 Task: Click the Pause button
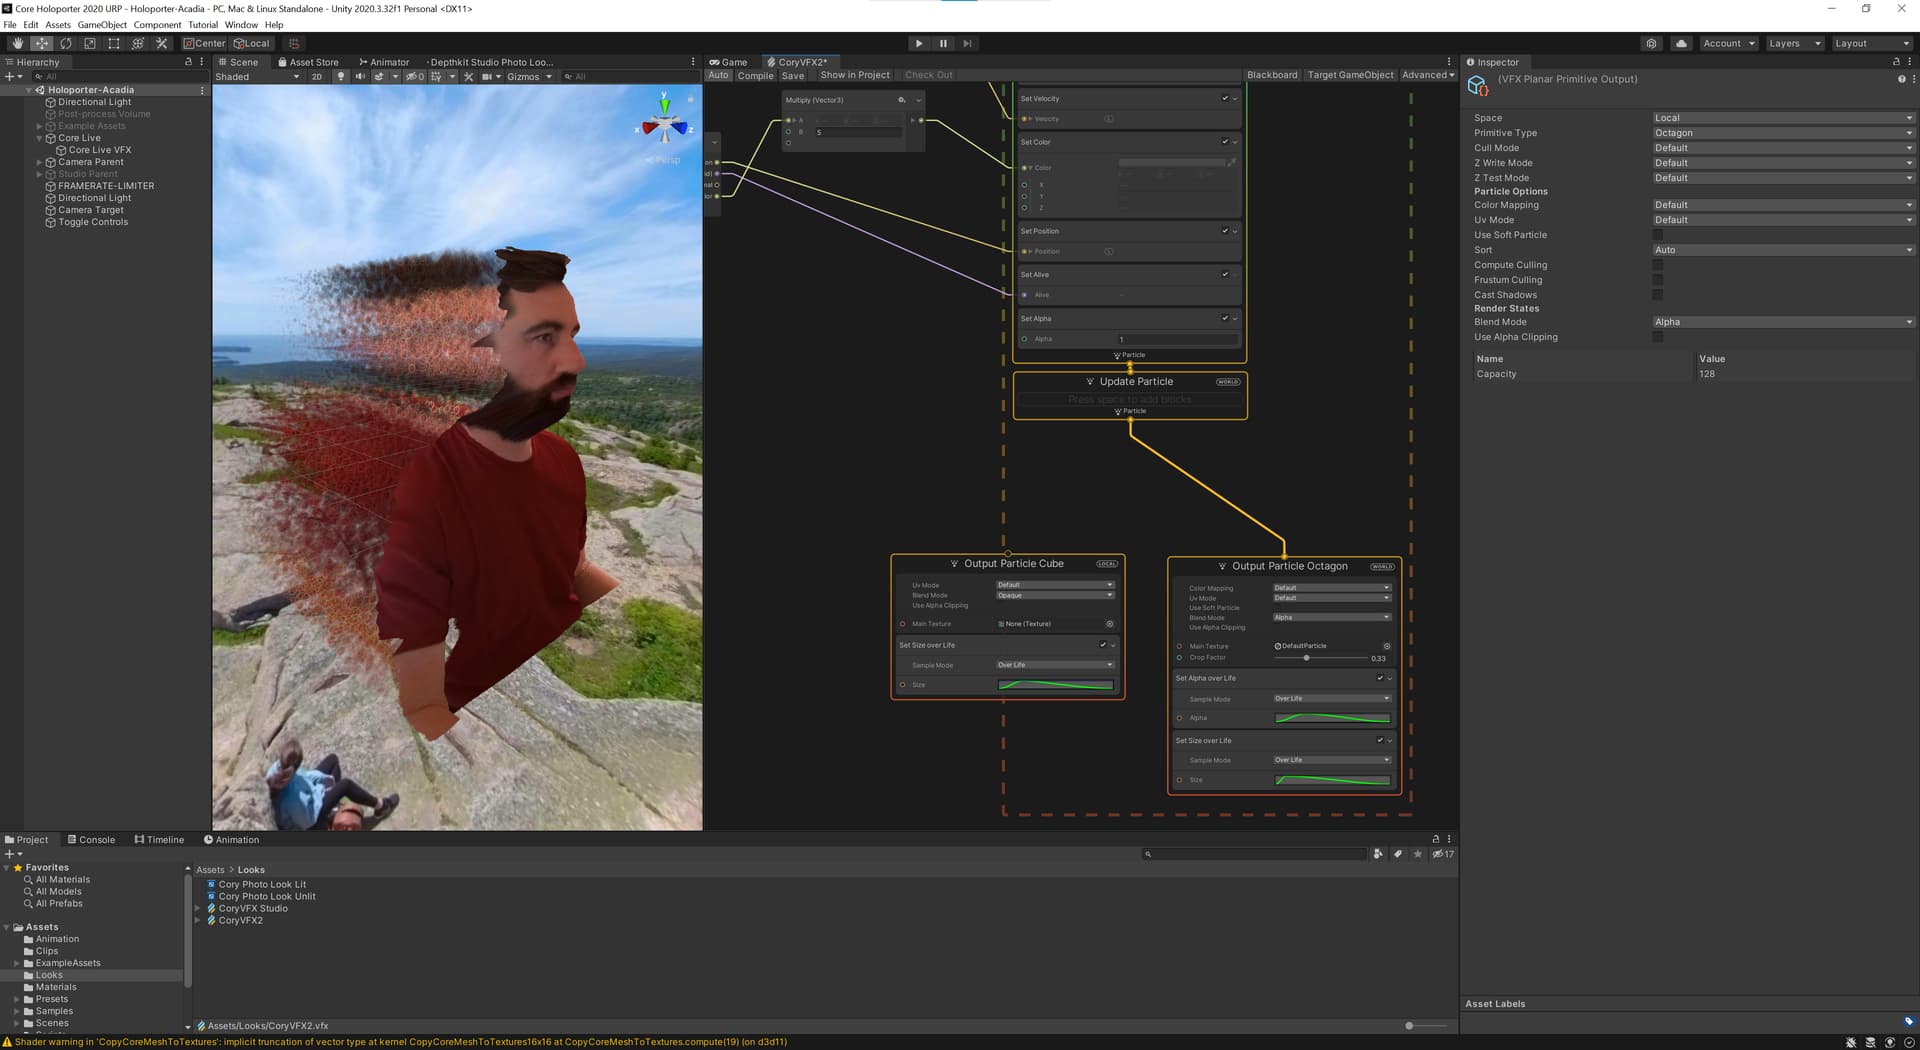click(x=943, y=44)
